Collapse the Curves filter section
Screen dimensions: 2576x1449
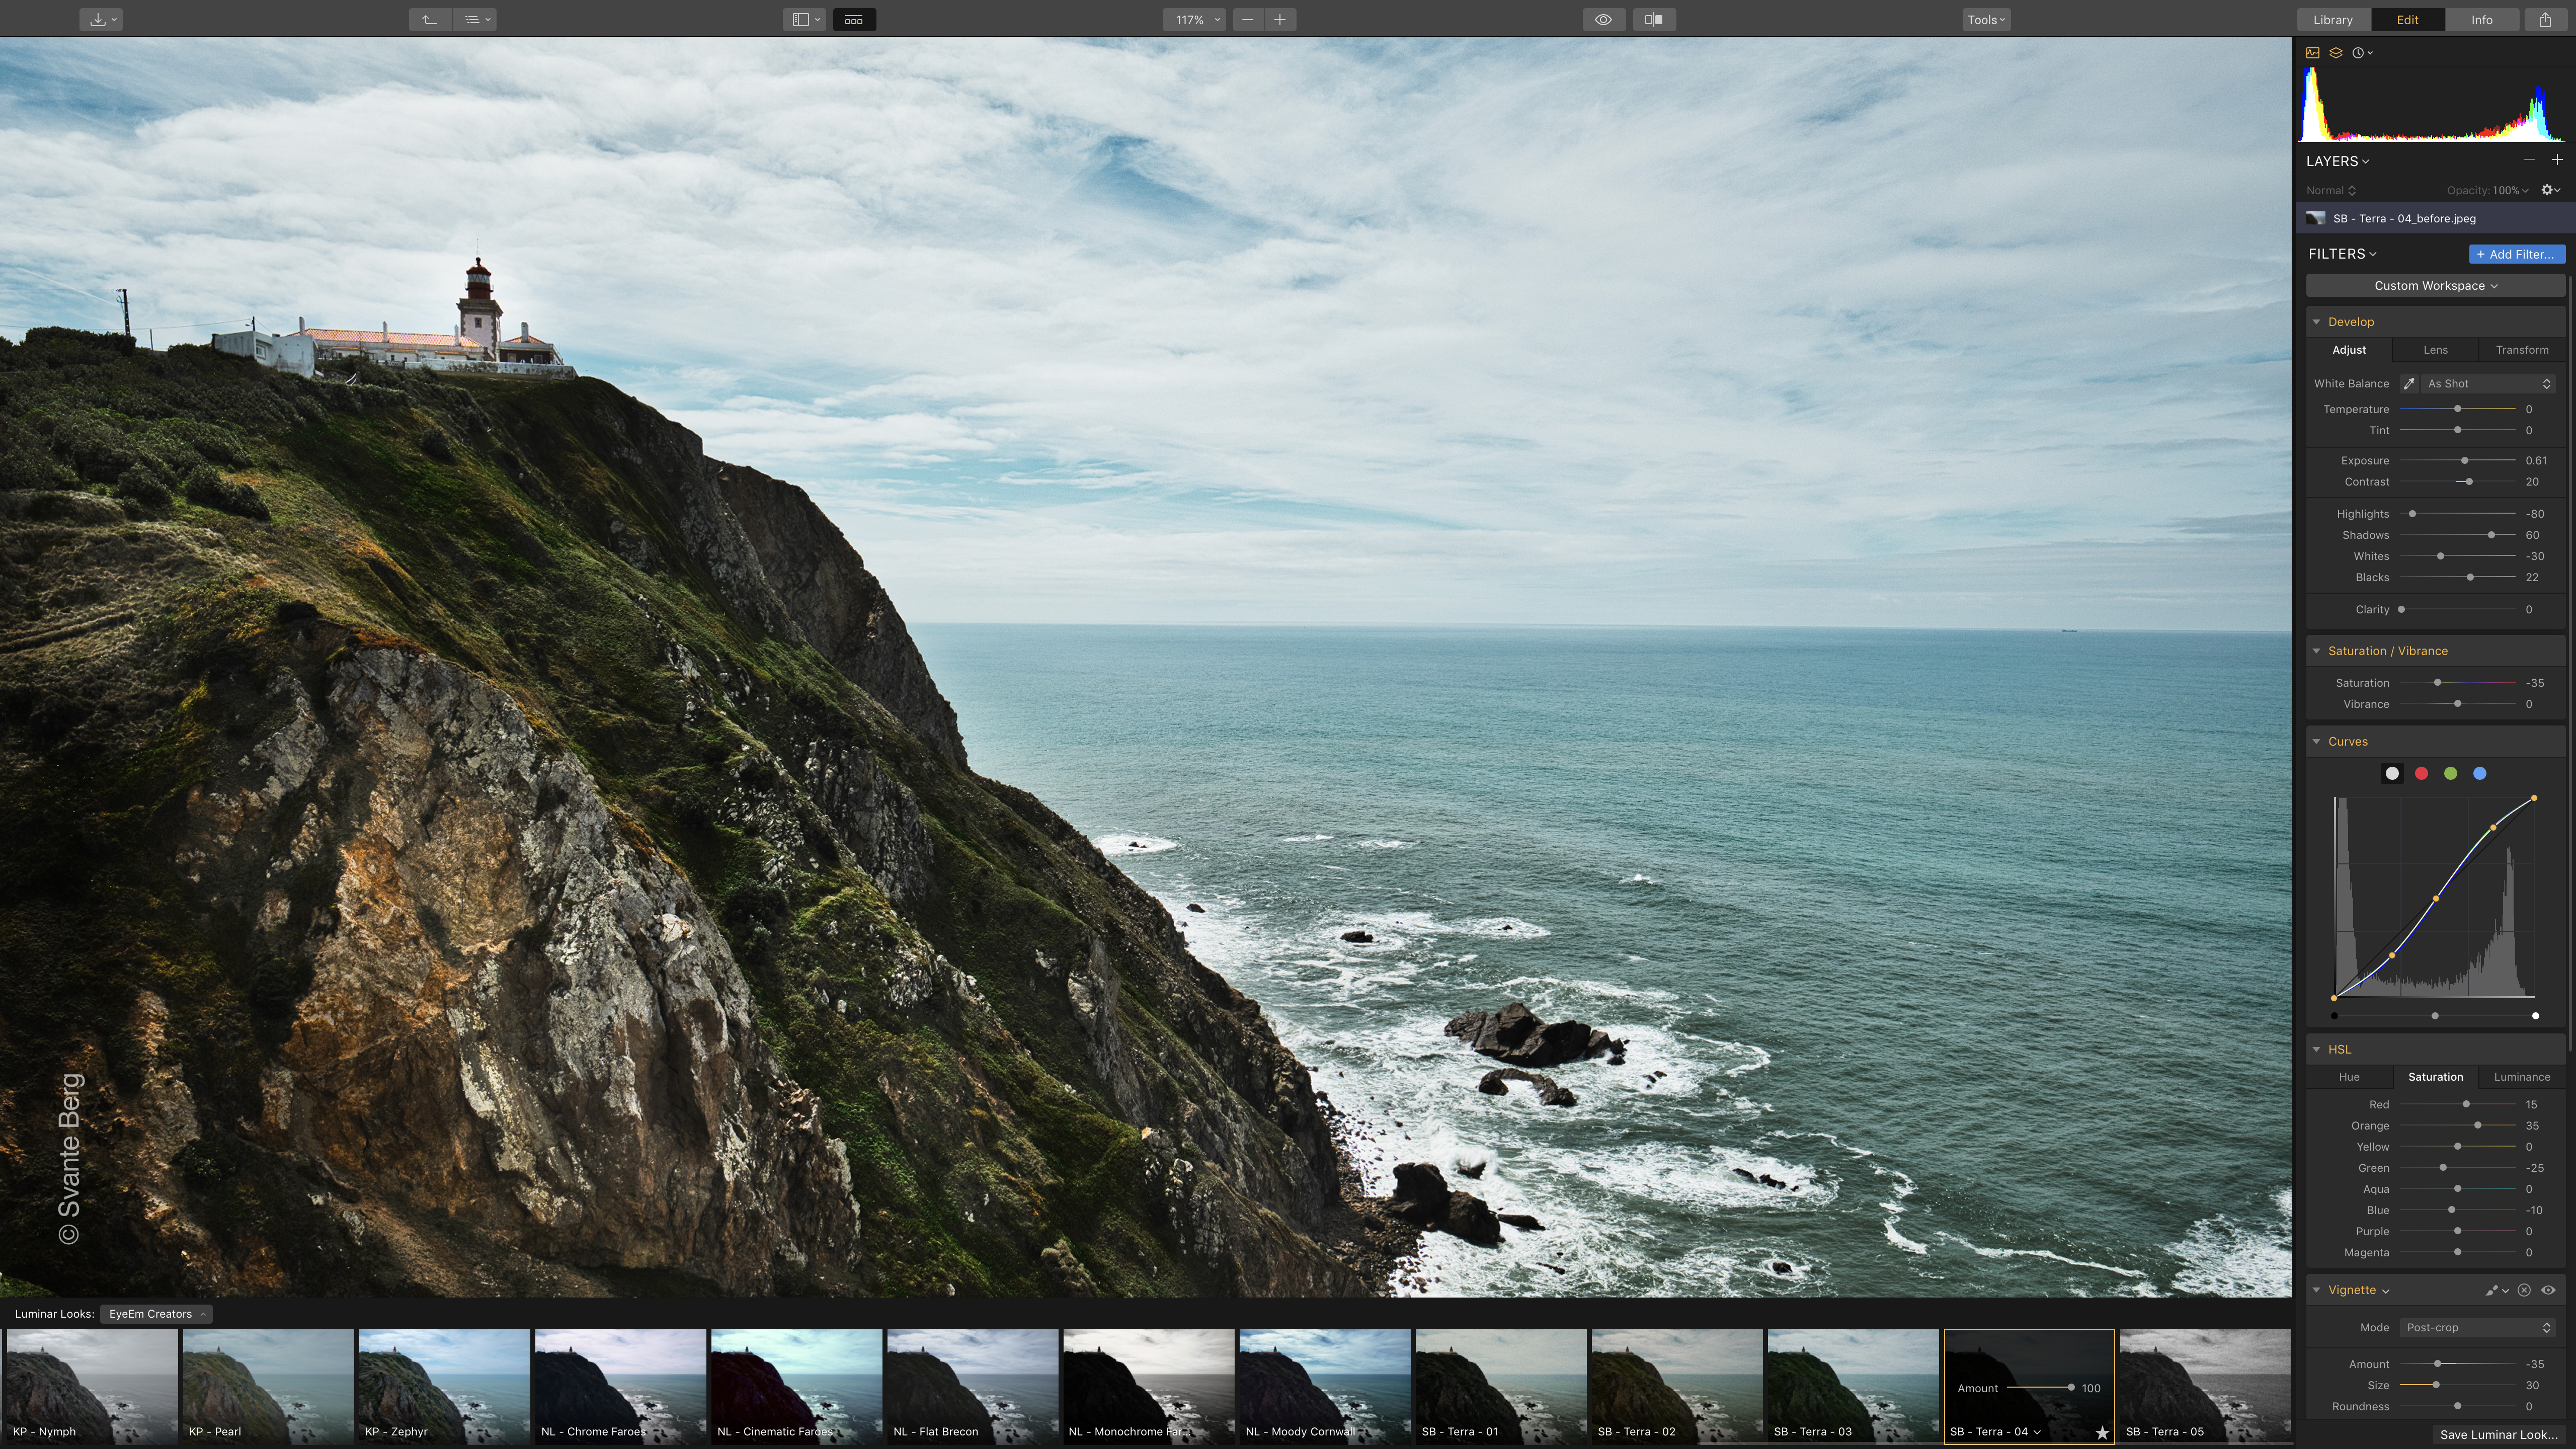coord(2316,742)
